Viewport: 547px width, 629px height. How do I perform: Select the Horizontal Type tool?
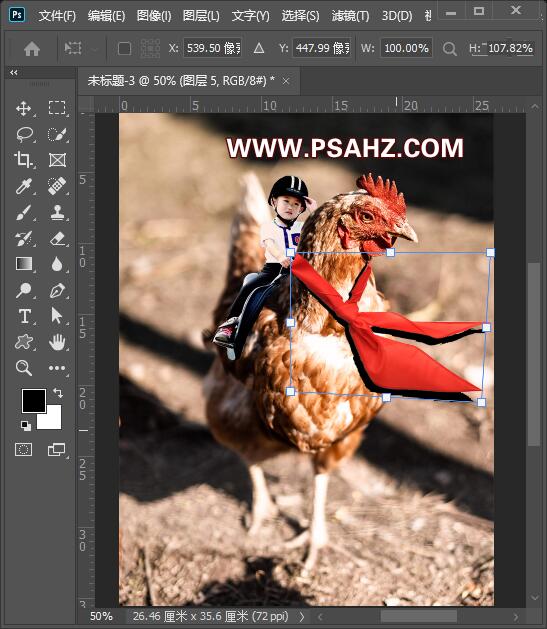click(x=24, y=316)
